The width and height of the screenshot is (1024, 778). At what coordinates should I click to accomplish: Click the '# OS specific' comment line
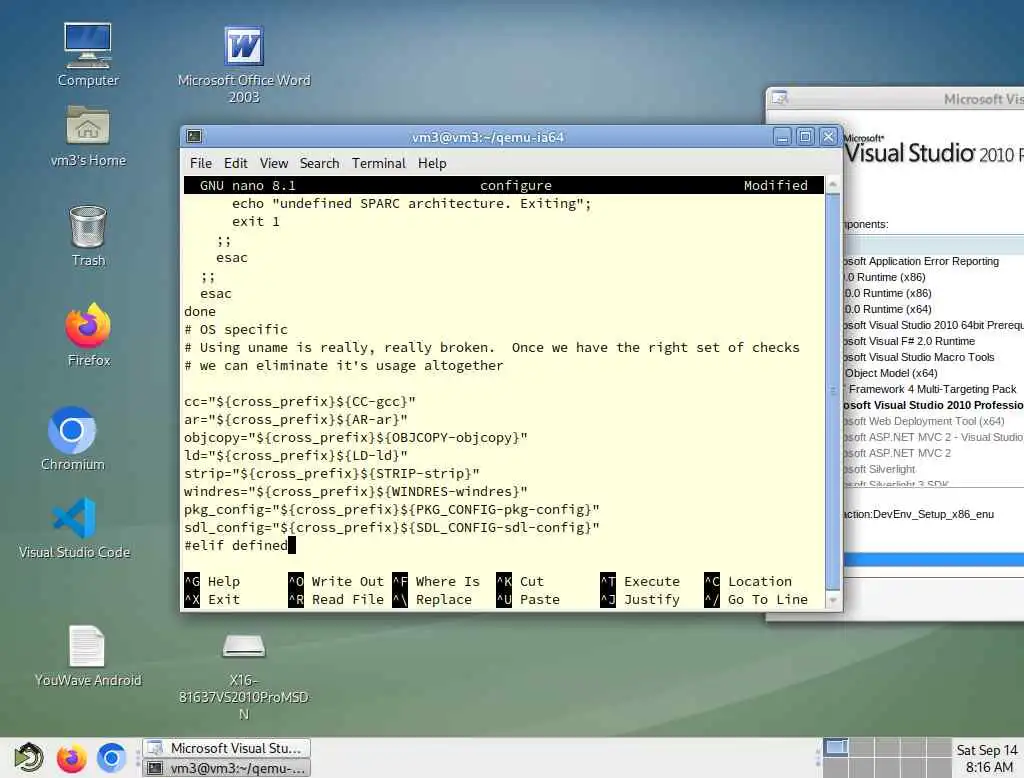(x=236, y=329)
